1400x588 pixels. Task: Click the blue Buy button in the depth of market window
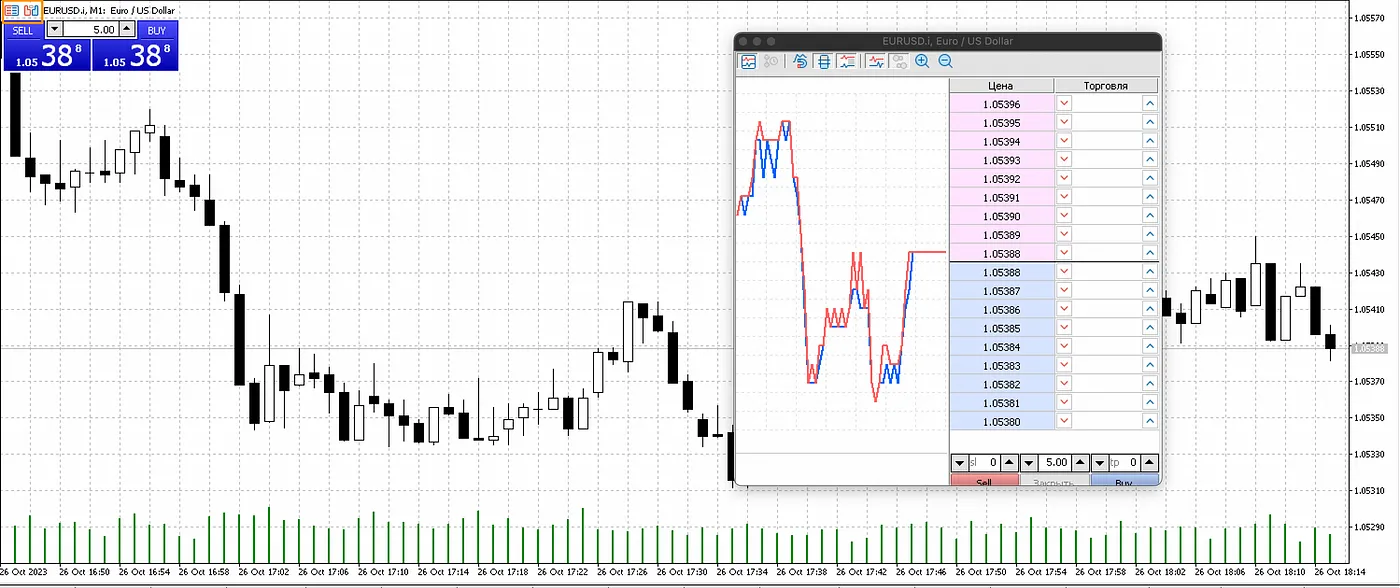click(x=1124, y=481)
